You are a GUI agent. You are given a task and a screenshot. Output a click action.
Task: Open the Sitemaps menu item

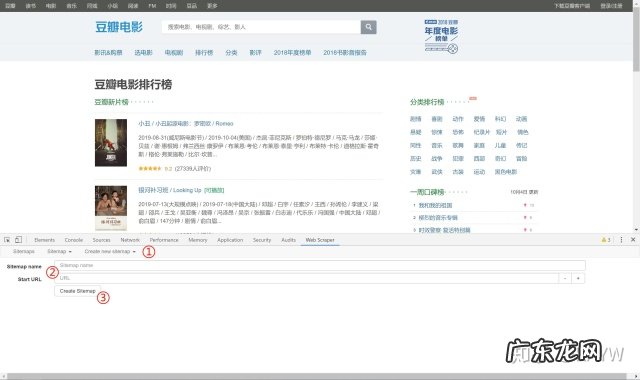tap(24, 251)
